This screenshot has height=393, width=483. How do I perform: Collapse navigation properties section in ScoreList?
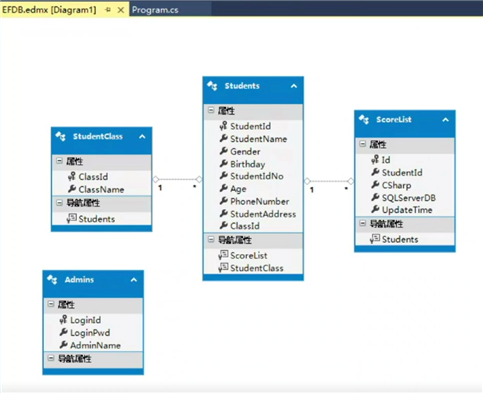tap(363, 223)
